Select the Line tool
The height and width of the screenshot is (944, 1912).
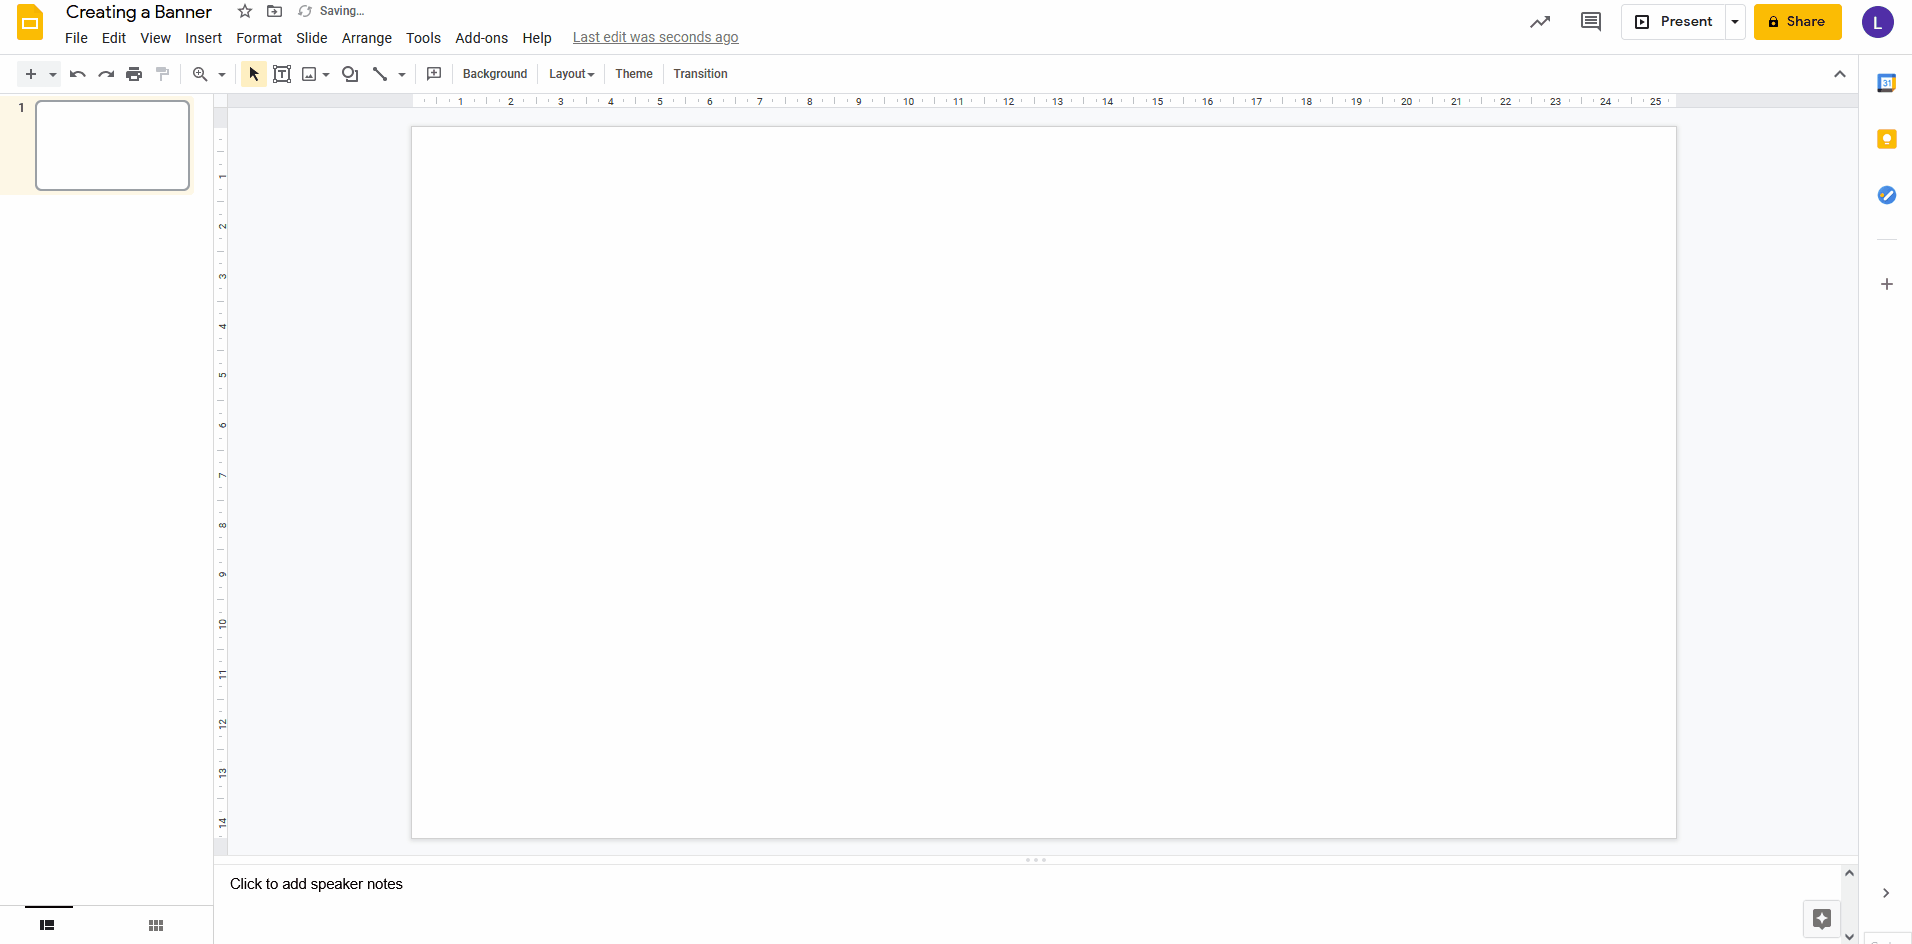point(381,73)
